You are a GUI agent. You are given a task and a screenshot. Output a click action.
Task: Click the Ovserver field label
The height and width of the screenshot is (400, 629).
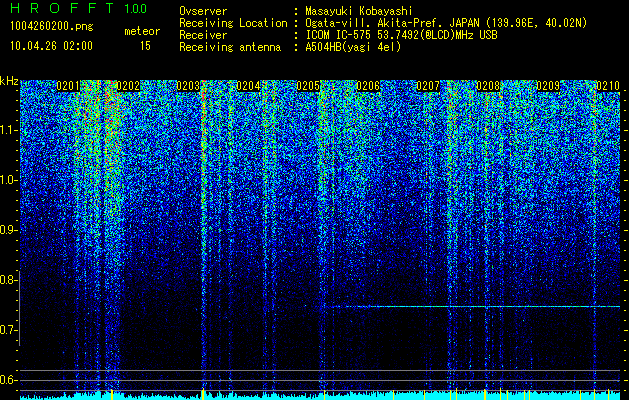click(203, 11)
